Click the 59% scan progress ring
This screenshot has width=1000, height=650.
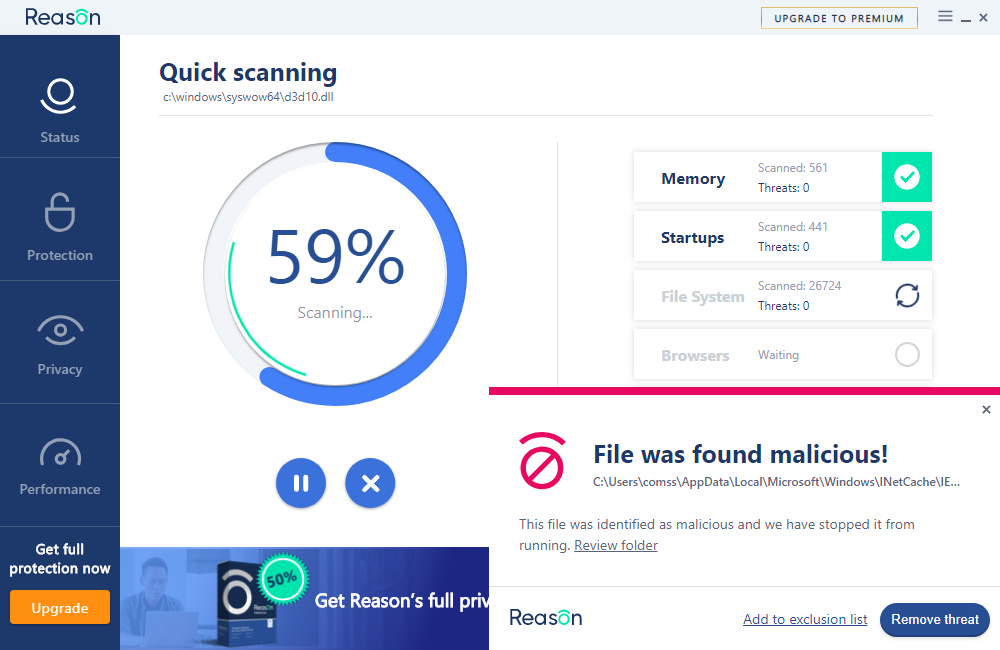click(x=335, y=274)
